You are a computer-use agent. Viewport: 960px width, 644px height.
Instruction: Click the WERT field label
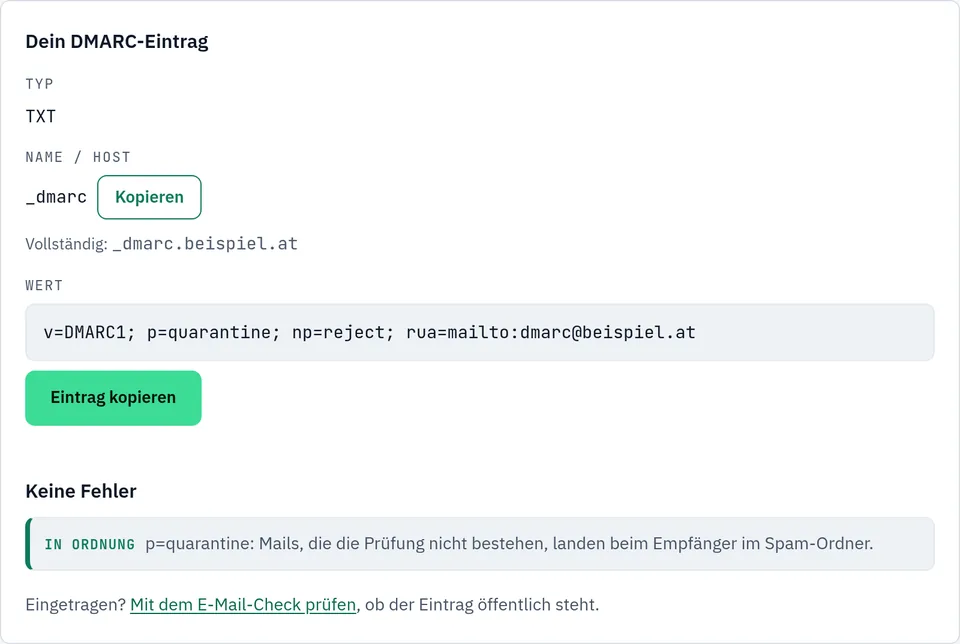coord(44,285)
